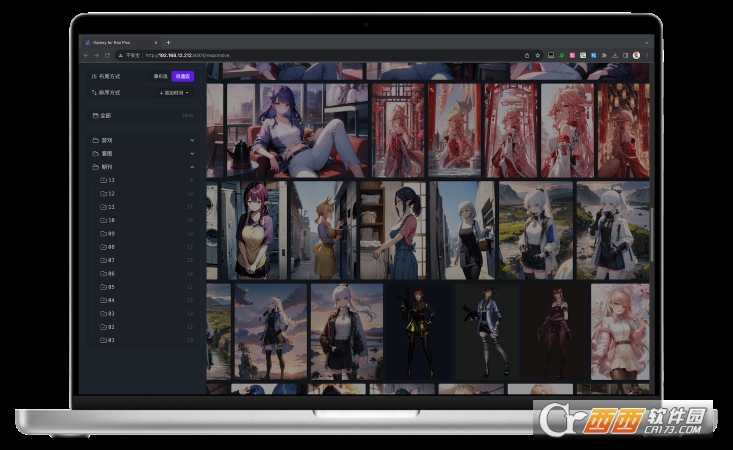The image size is (733, 450).
Task: Select the purple 自适应 layout option
Action: tap(183, 76)
